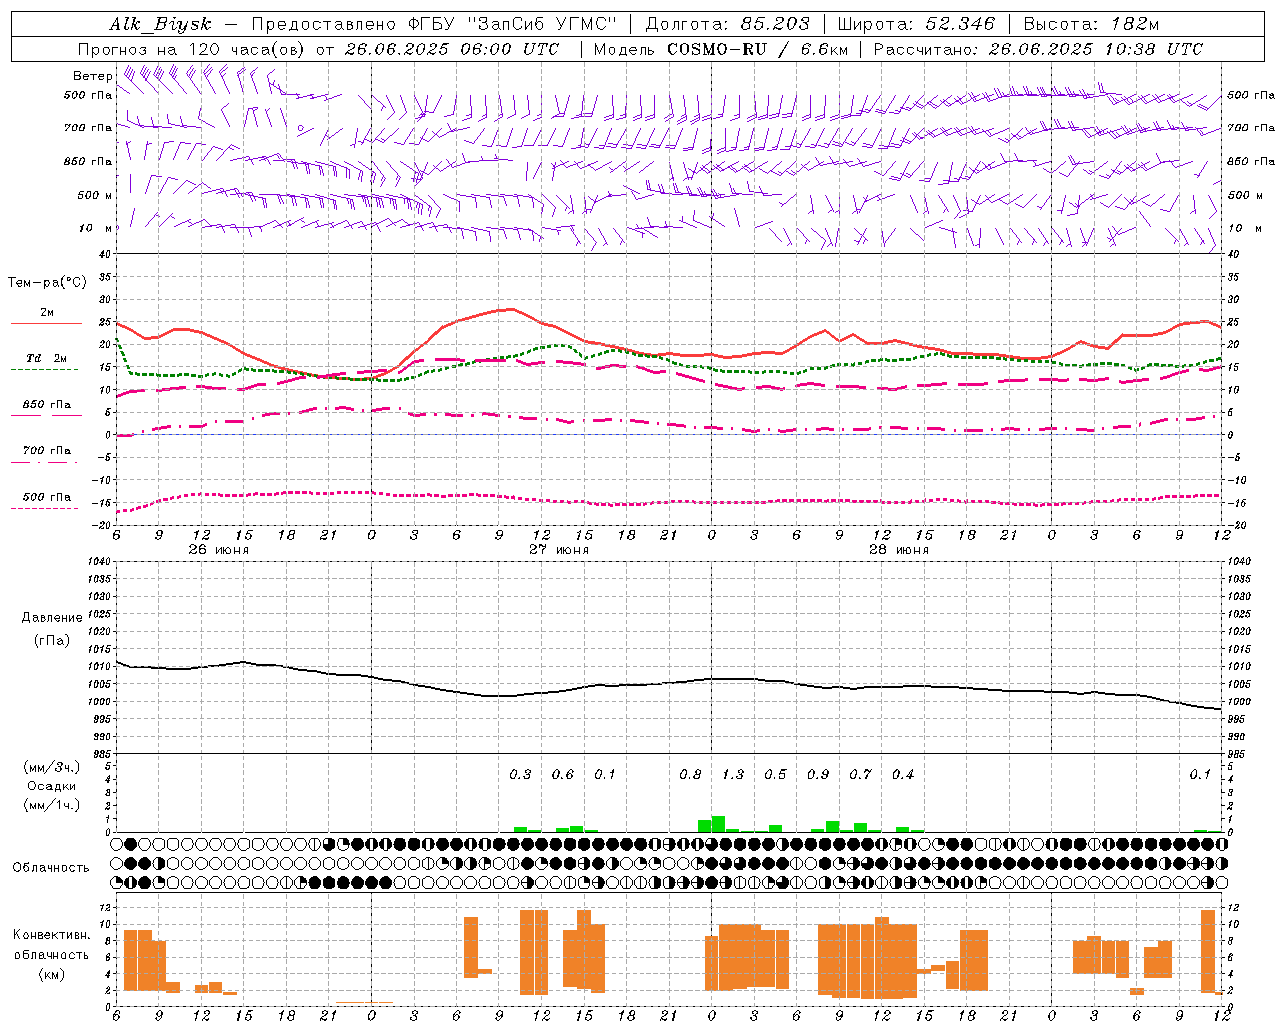Click the 'Прогноз на 120 часа(ов)' forecast text
Screen dimensions: 1280x1024
pyautogui.click(x=192, y=49)
